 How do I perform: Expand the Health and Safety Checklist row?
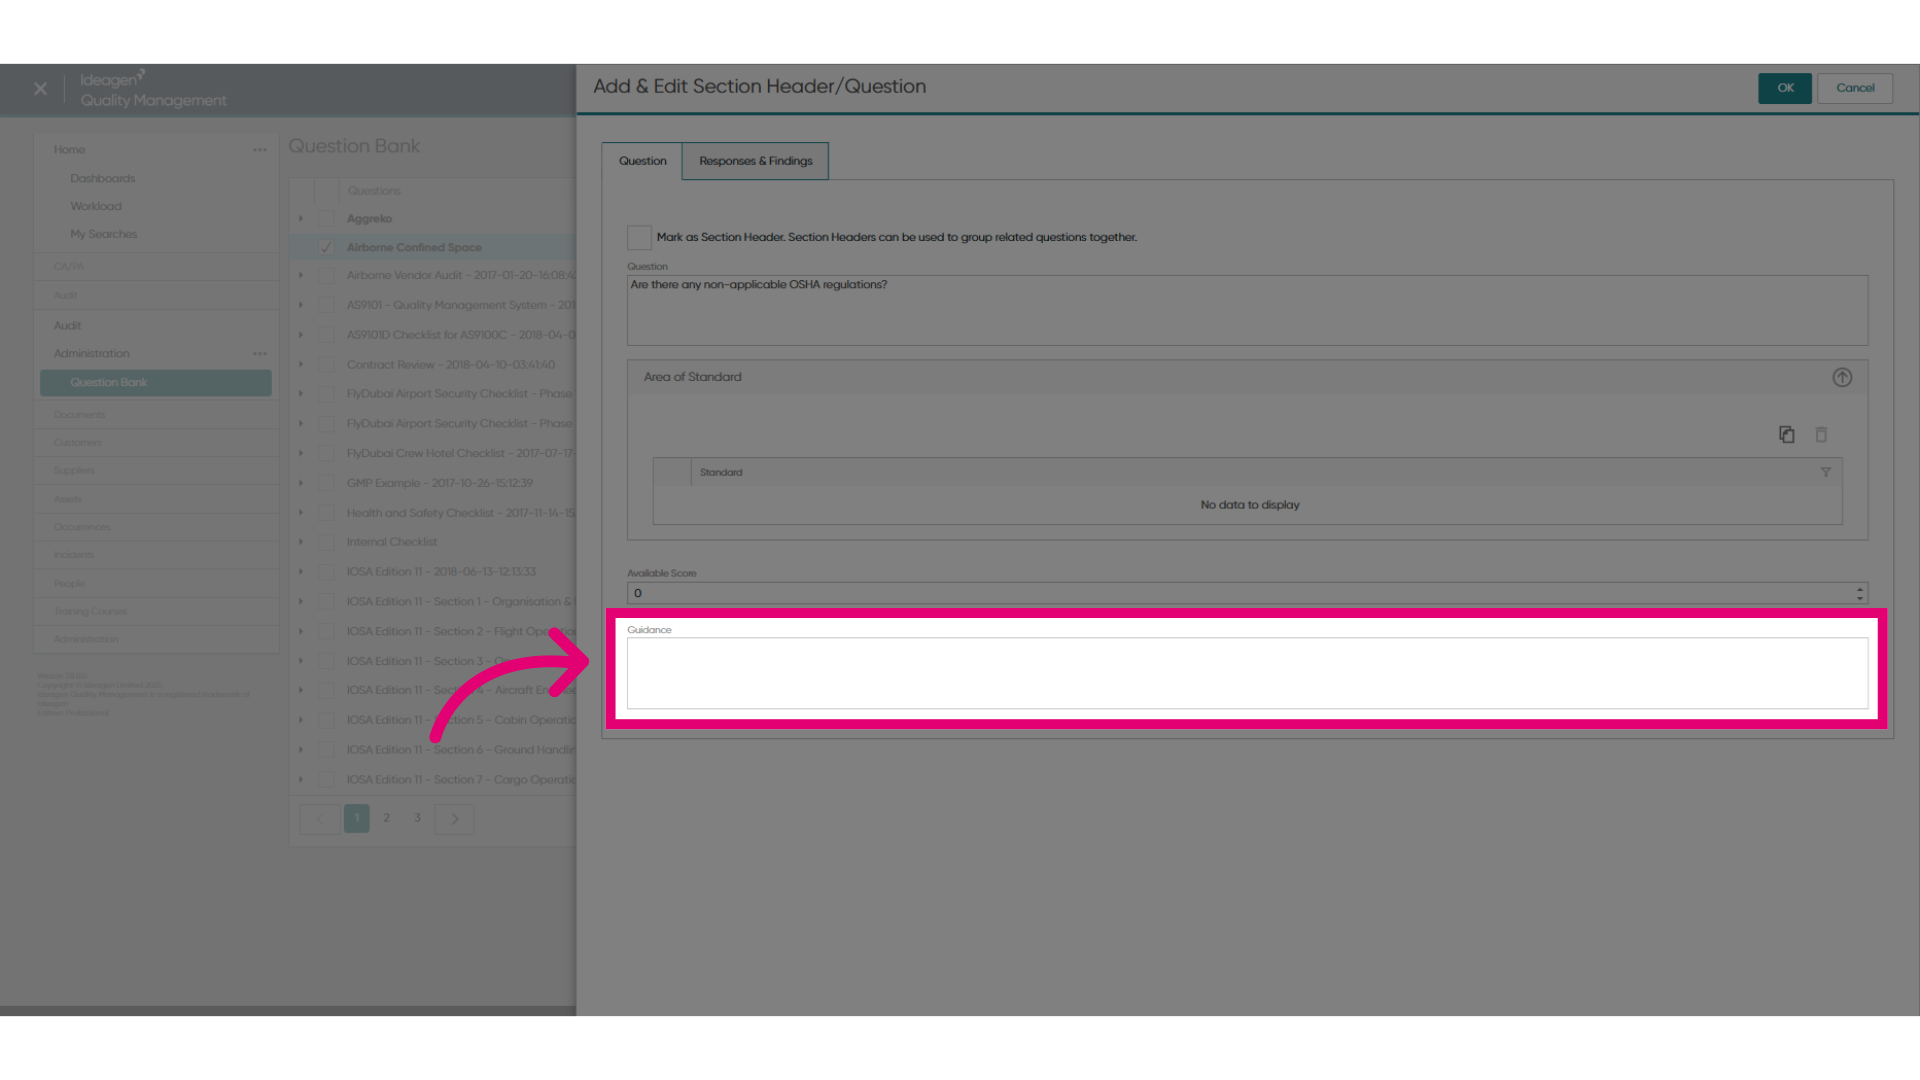[301, 513]
